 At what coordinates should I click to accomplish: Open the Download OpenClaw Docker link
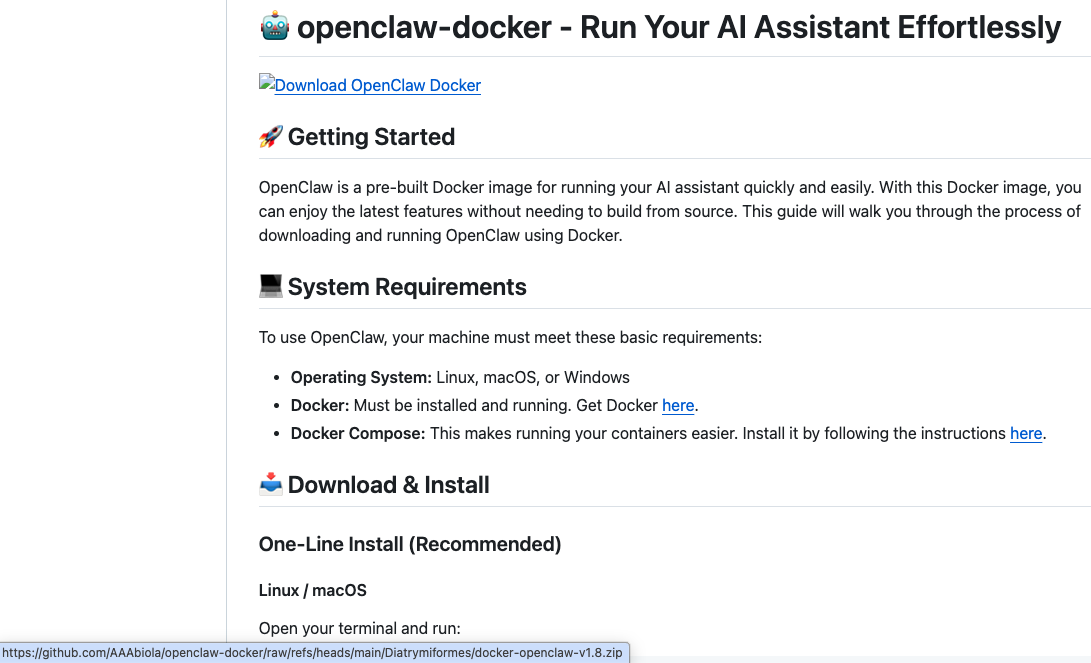[377, 86]
